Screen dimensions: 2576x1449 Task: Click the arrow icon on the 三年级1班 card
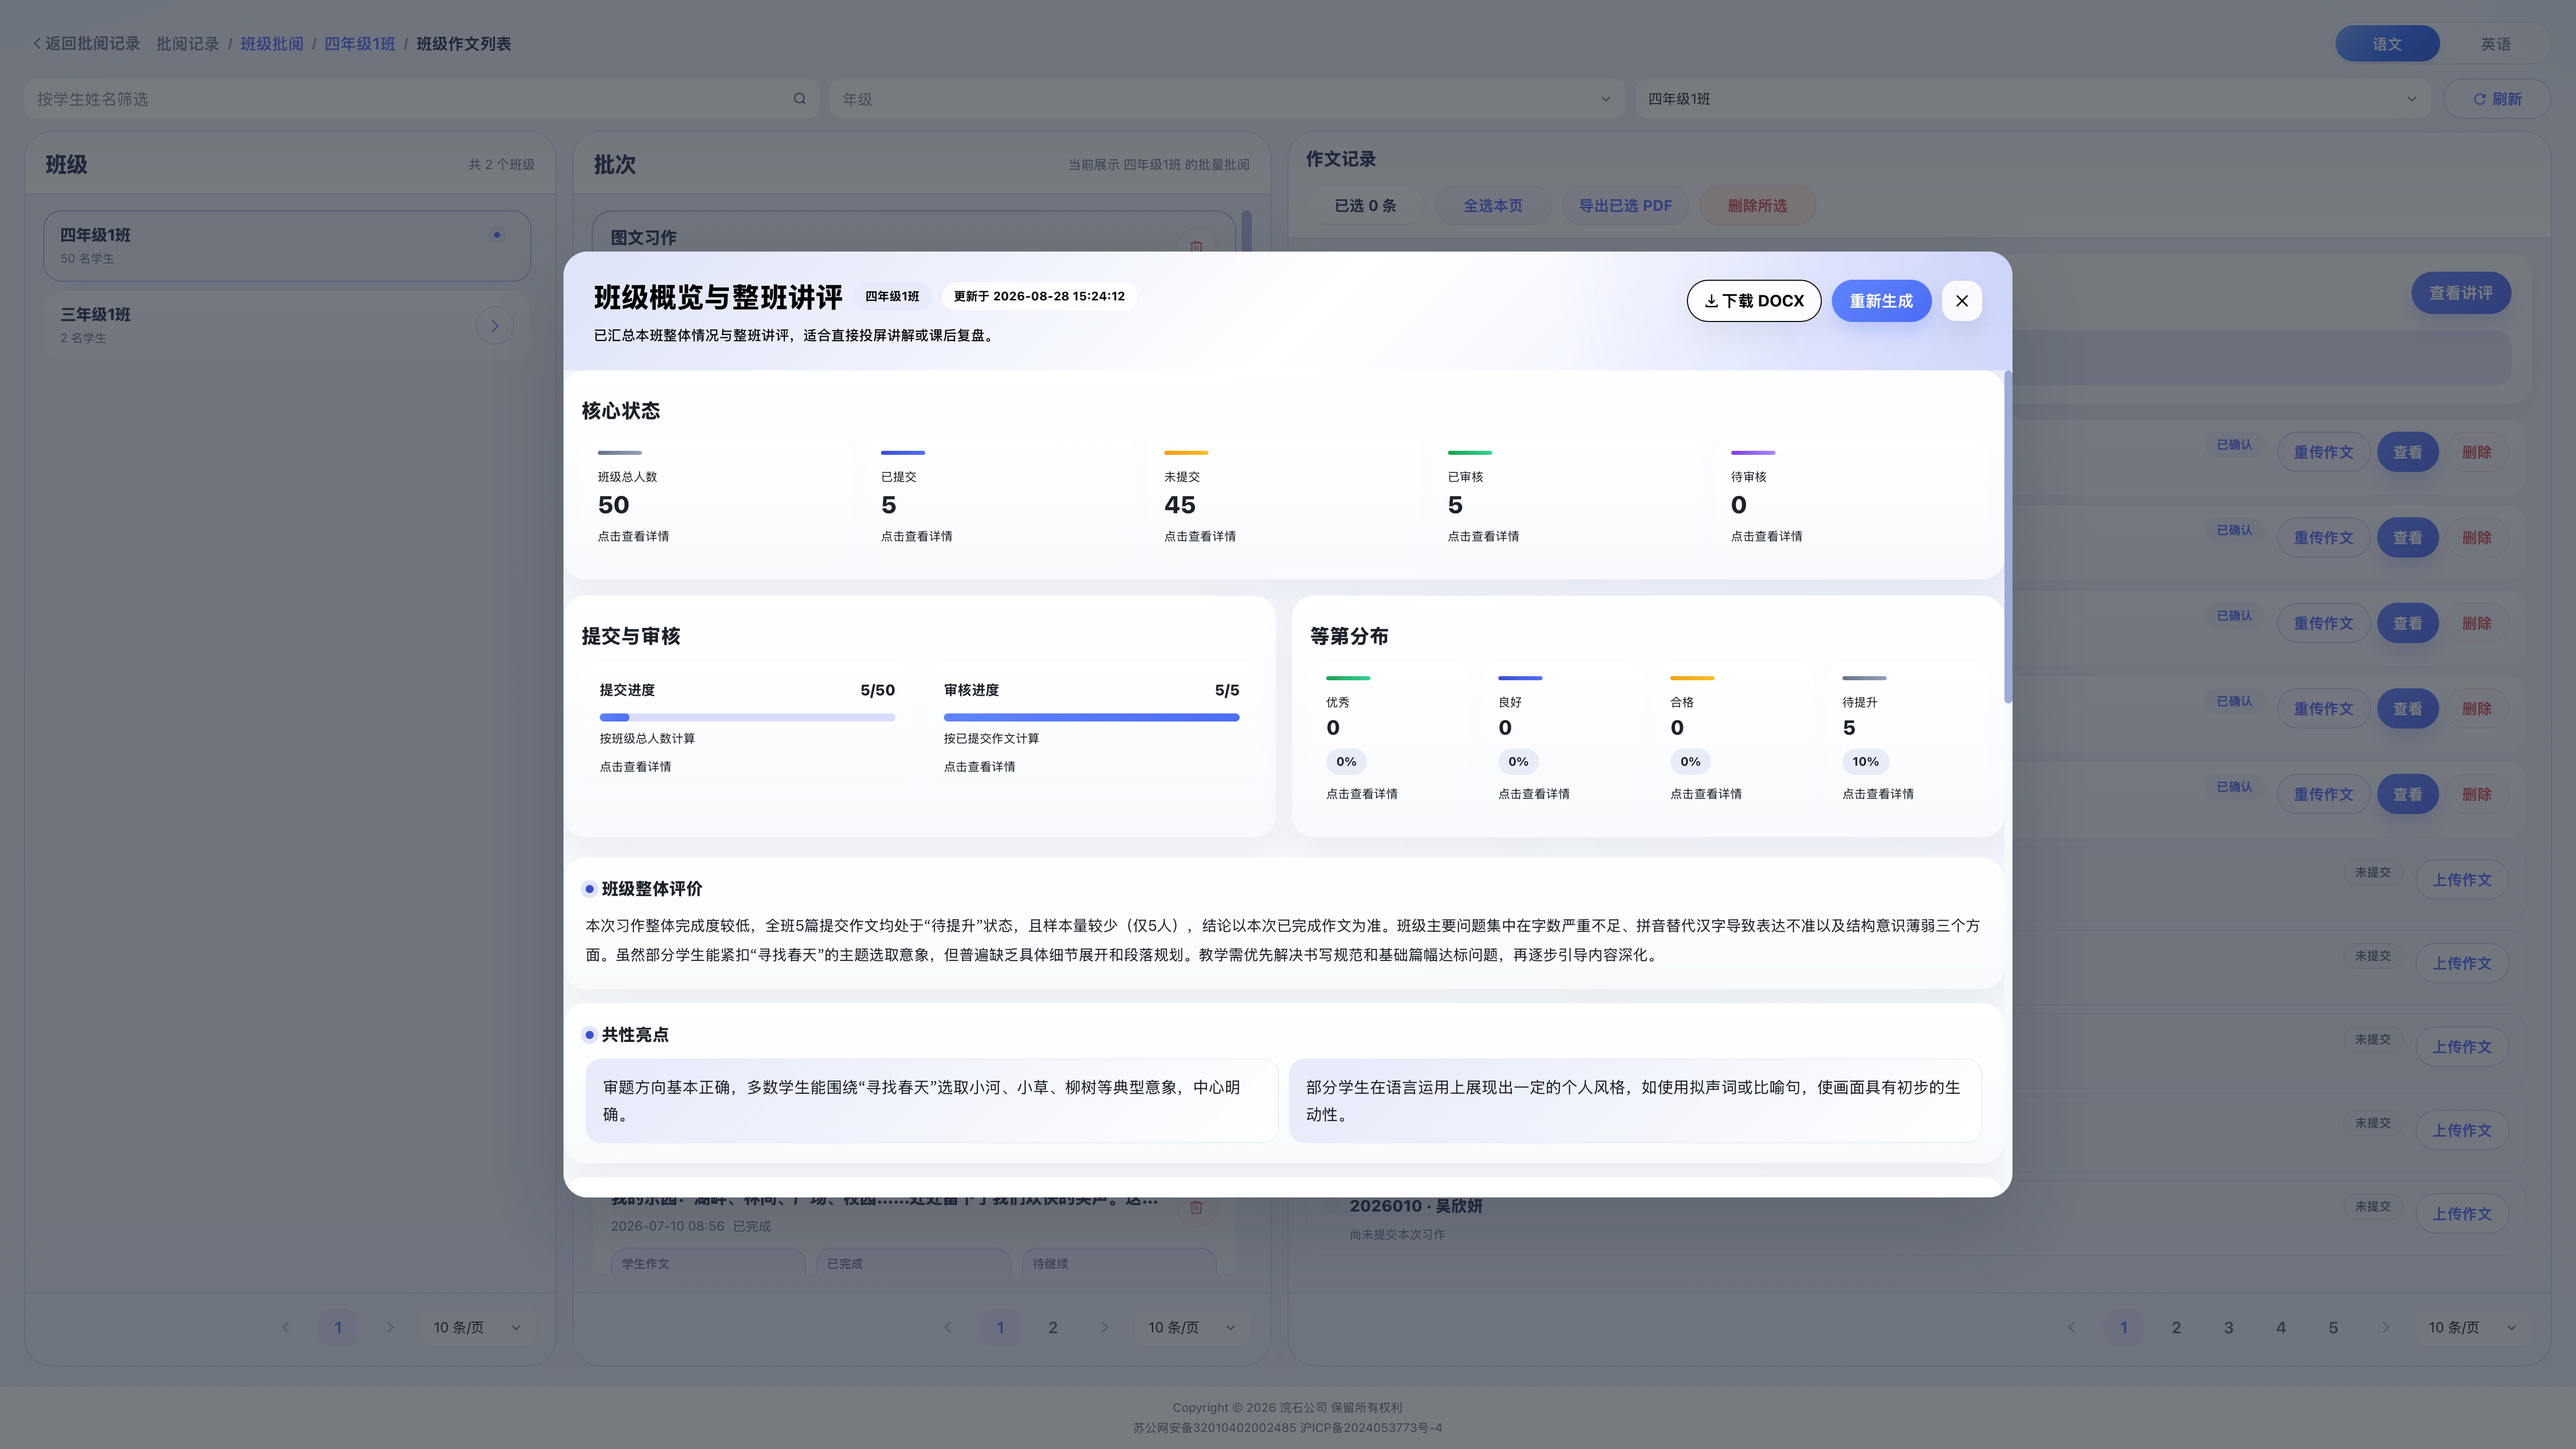point(495,326)
